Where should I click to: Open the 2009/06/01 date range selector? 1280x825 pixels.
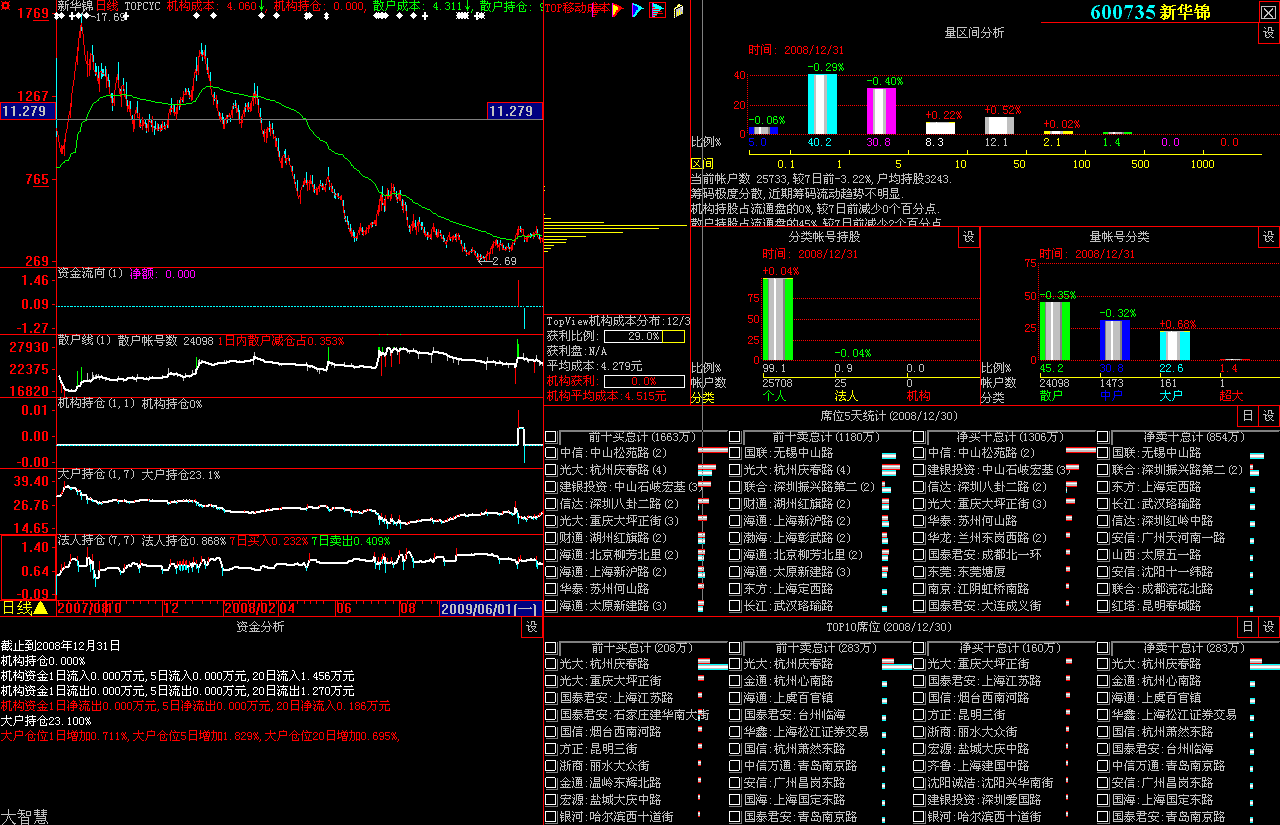(490, 608)
